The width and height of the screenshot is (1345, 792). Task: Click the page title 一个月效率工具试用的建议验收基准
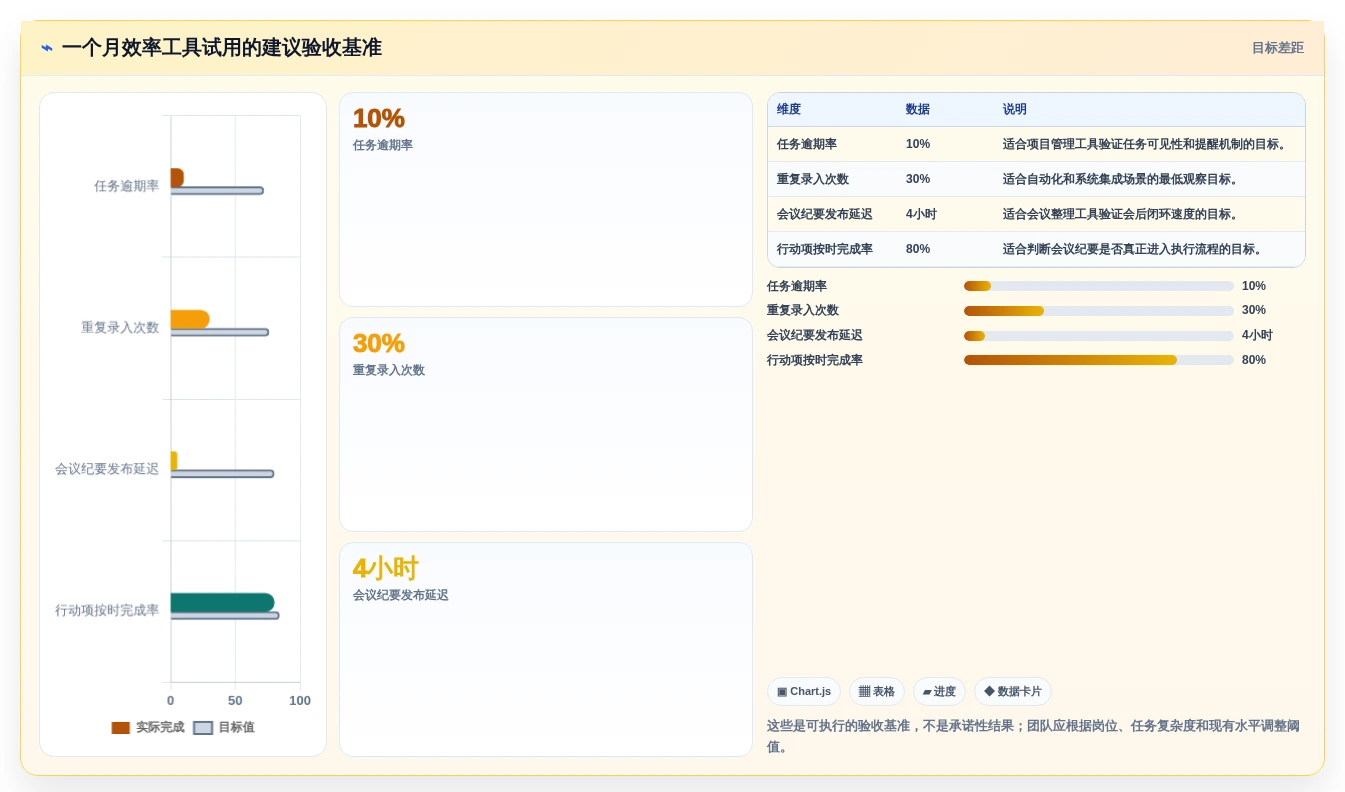click(x=221, y=48)
